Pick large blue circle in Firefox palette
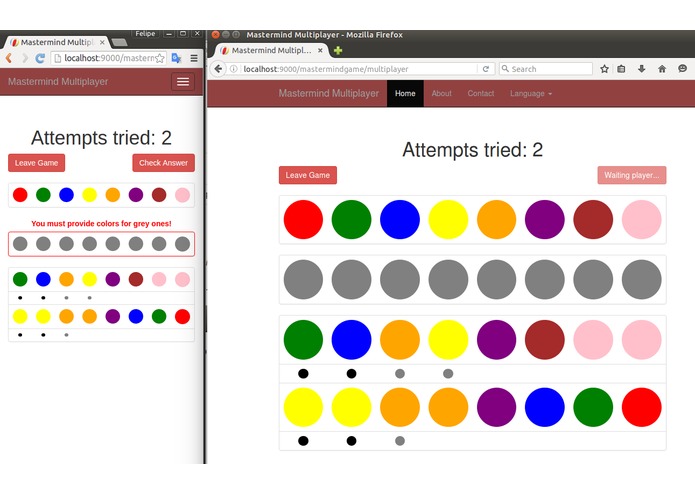This screenshot has width=695, height=494. 400,219
